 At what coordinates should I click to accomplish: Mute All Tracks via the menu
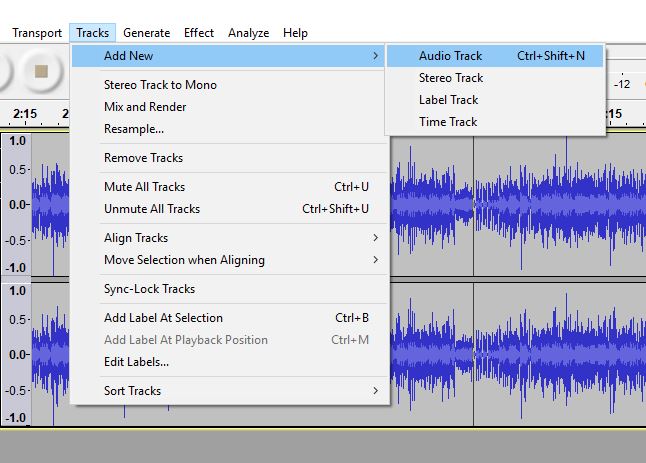click(144, 187)
